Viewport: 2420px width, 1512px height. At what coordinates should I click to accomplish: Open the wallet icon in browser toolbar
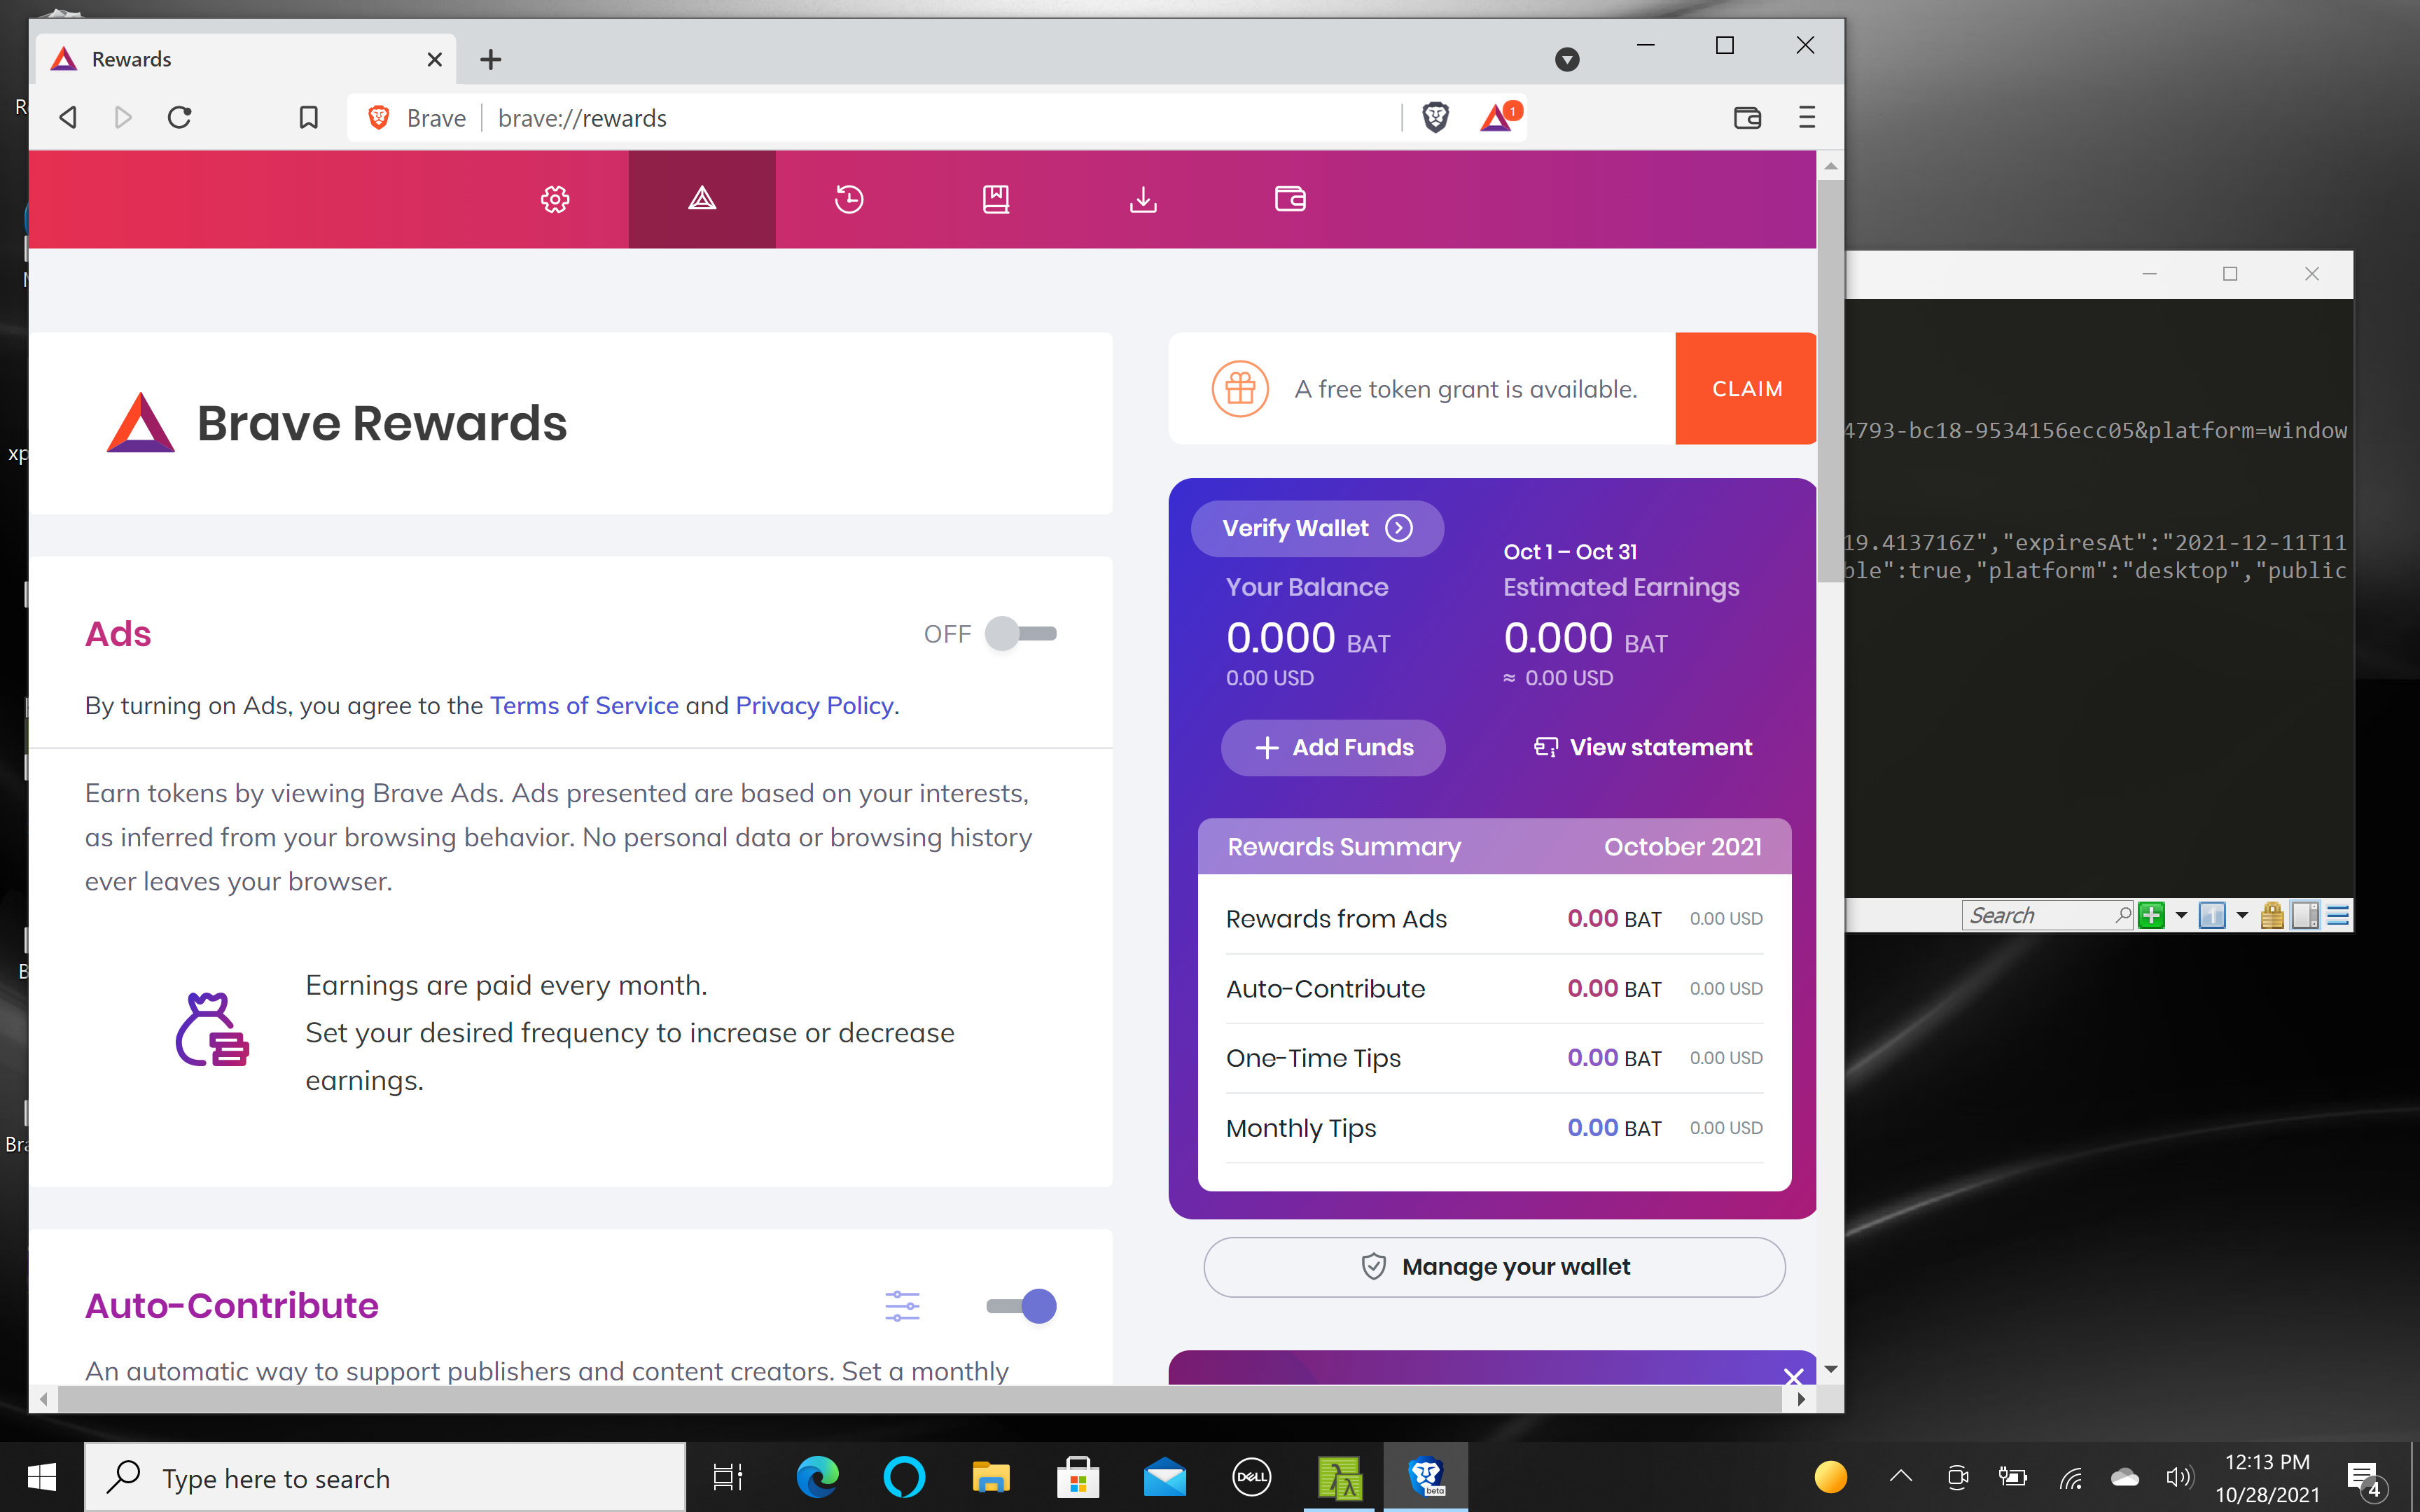pos(1747,118)
